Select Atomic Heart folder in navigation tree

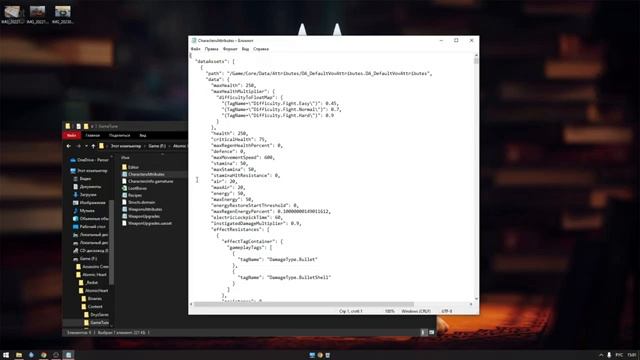tap(91, 275)
